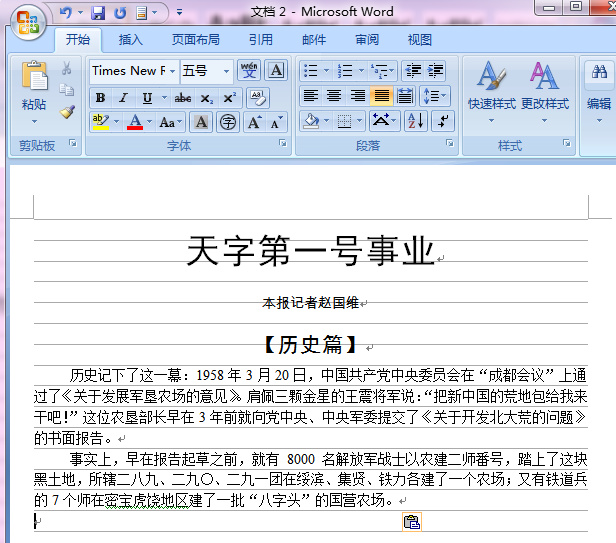Image resolution: width=616 pixels, height=543 pixels.
Task: Click the heading 【历史篇】
Action: [310, 345]
